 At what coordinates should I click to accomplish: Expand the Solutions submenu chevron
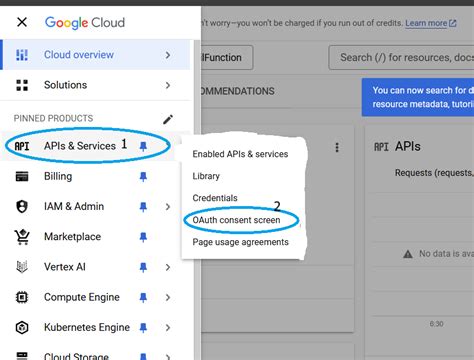coord(168,85)
